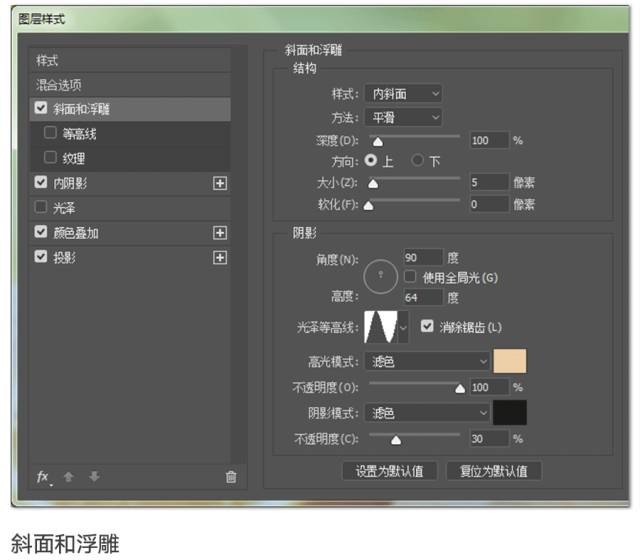Open the 纹理 sub-entry settings
Viewport: 640px width, 560px height.
click(130, 158)
